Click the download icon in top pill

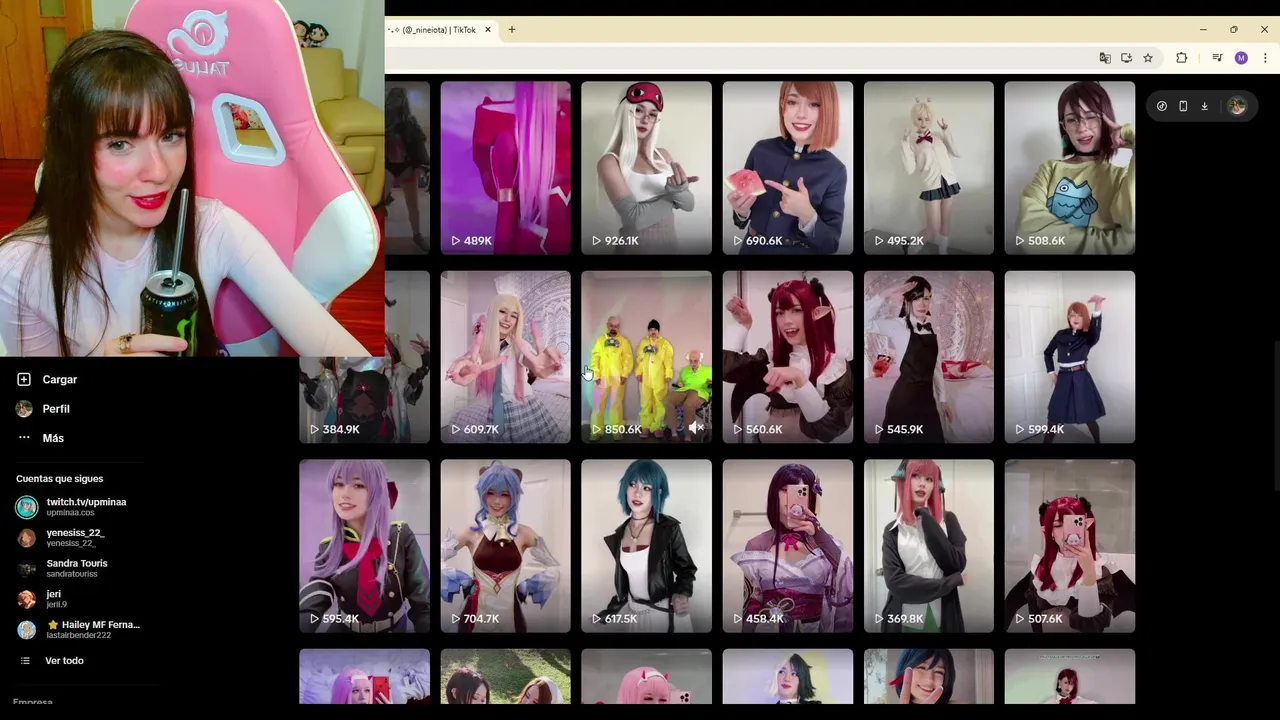pos(1205,106)
